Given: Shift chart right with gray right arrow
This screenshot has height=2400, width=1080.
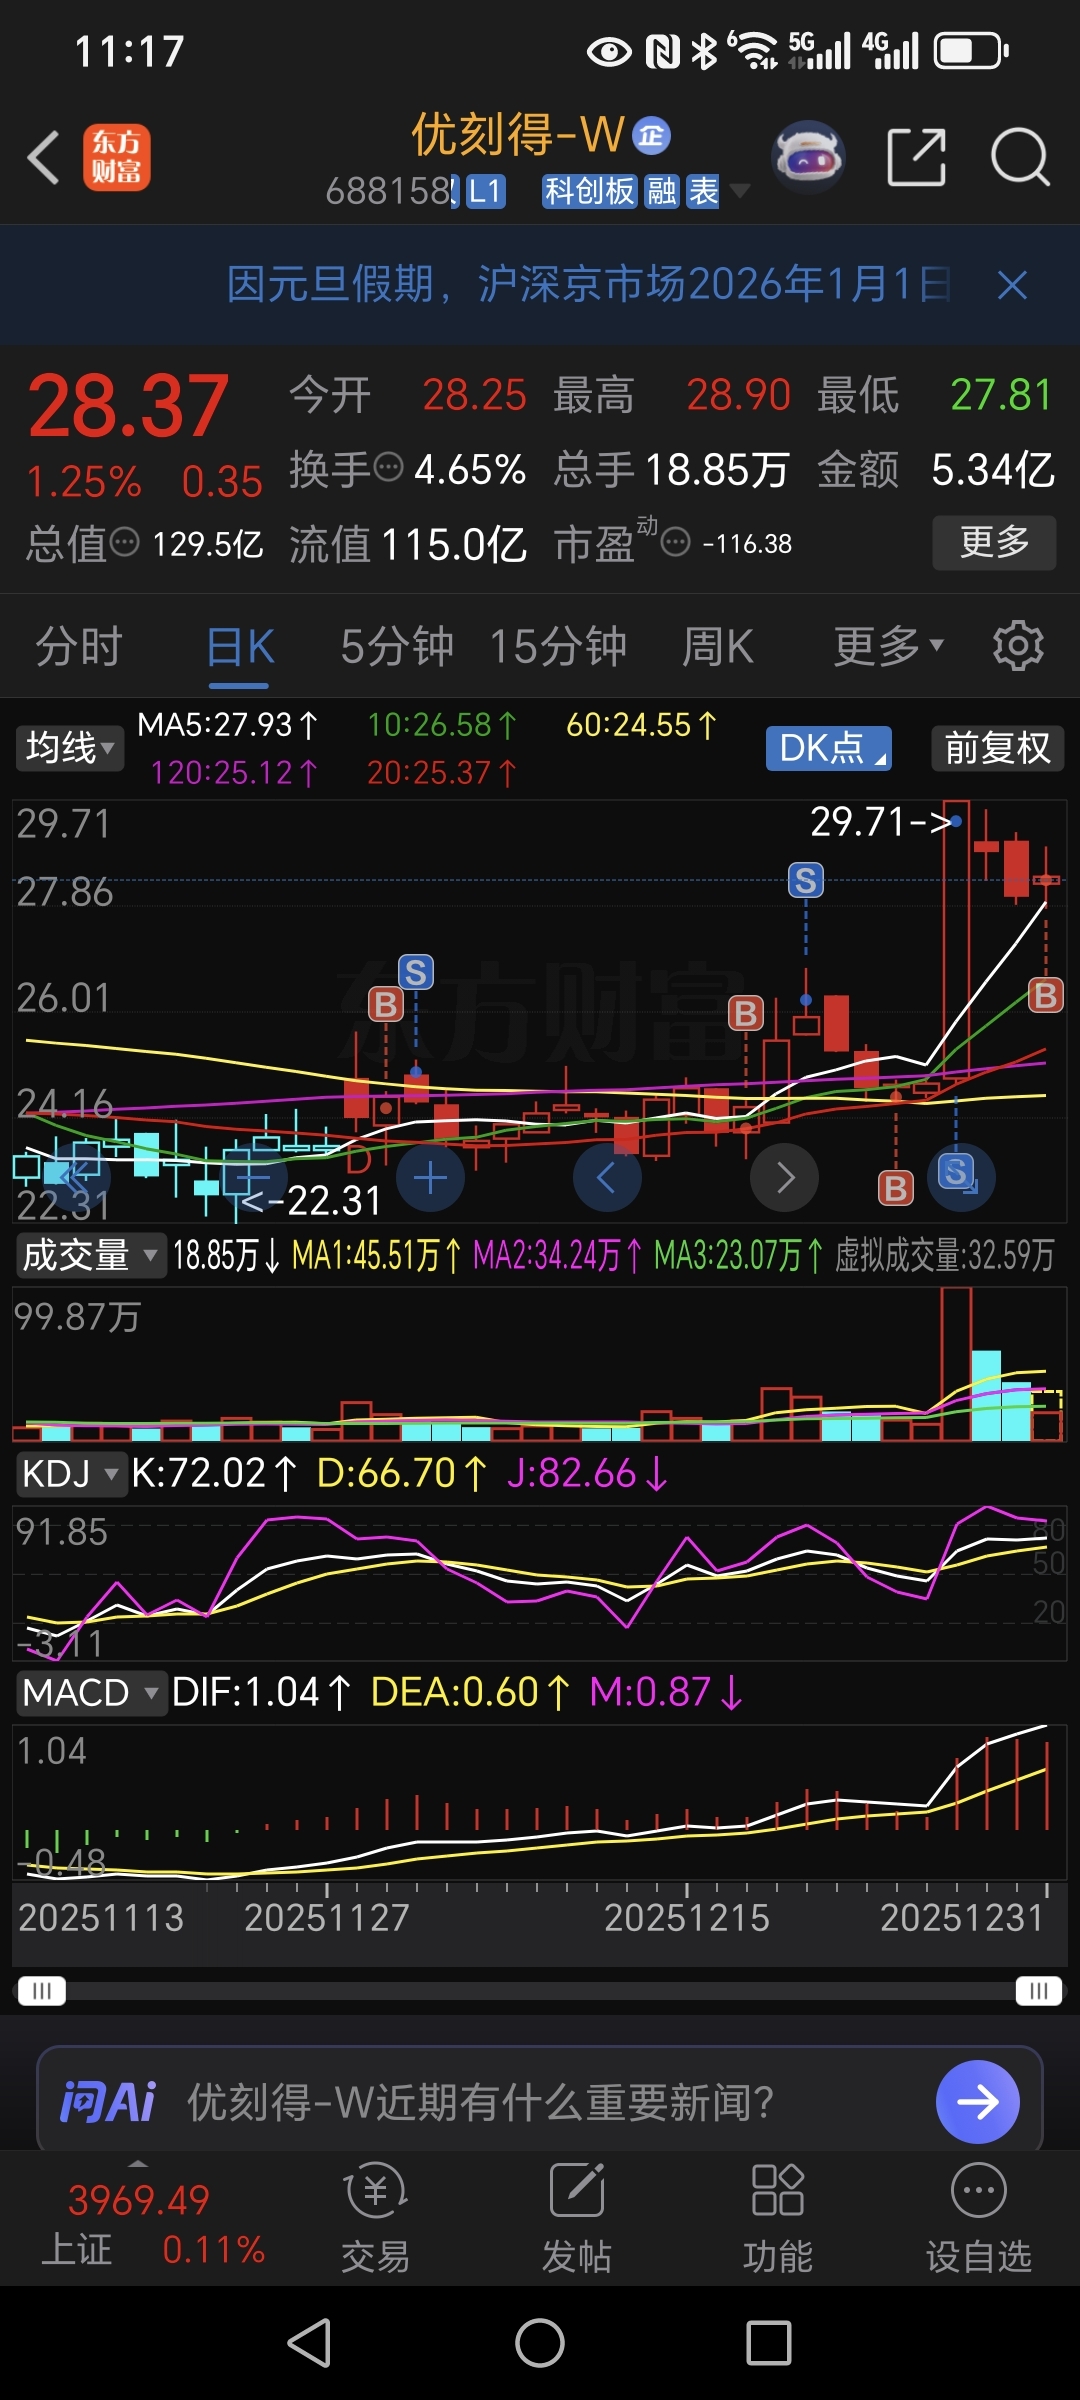Looking at the screenshot, I should [785, 1178].
